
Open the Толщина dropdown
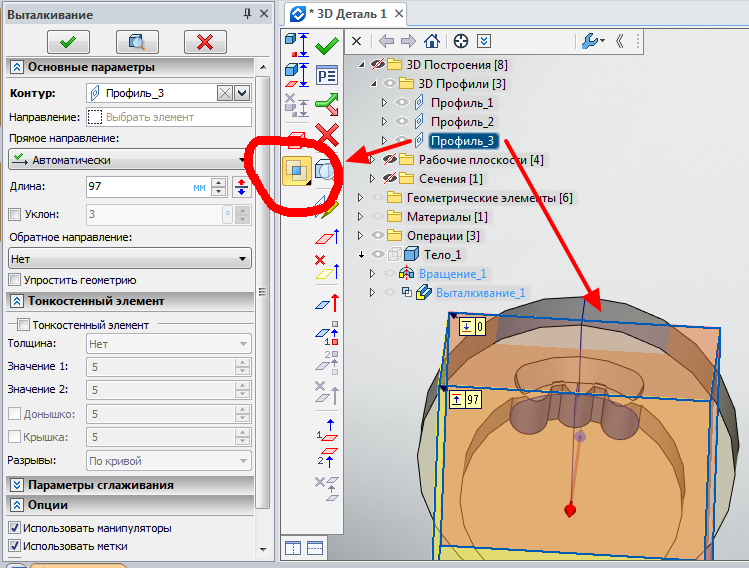point(169,343)
